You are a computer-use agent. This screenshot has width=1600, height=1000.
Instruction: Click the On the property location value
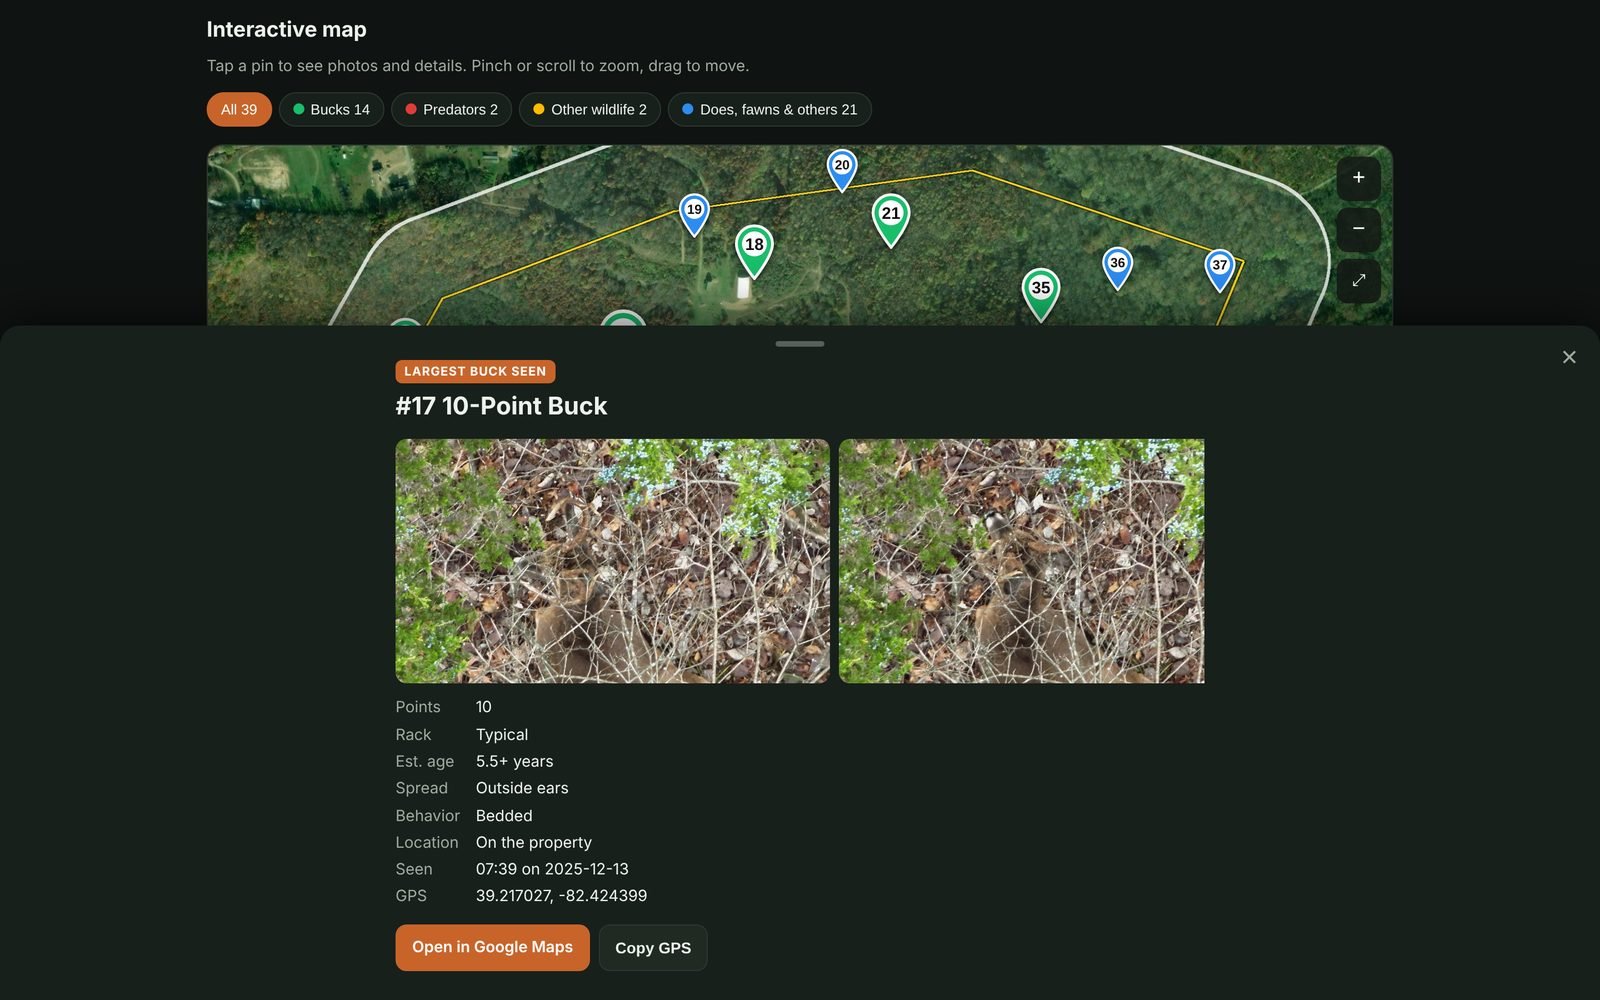pos(534,842)
